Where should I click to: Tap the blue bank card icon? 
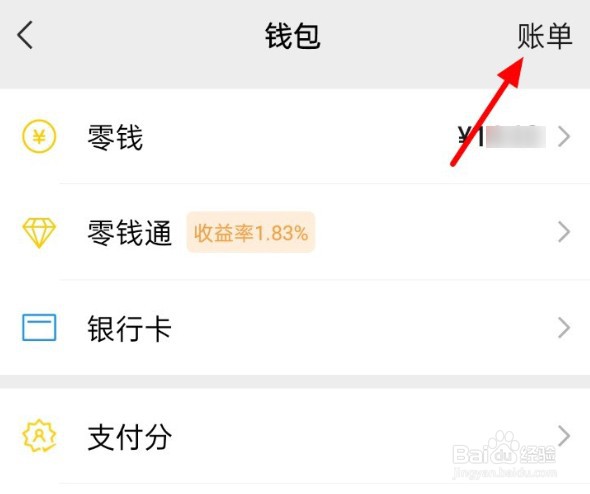point(39,328)
